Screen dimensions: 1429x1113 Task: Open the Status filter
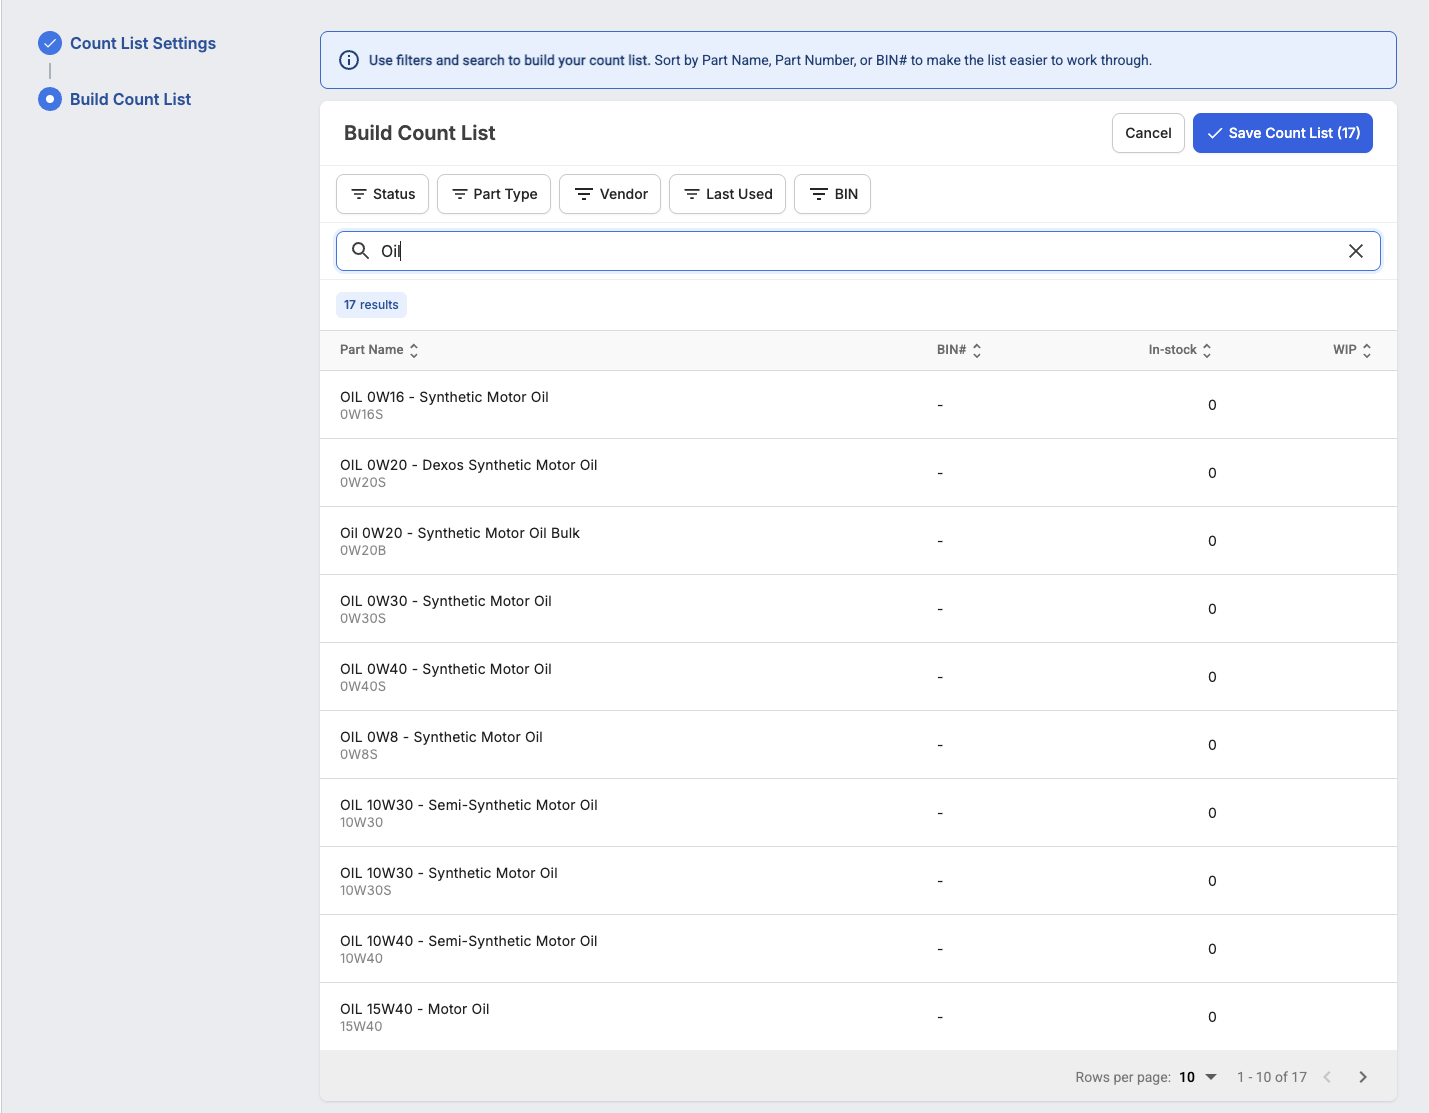(383, 194)
